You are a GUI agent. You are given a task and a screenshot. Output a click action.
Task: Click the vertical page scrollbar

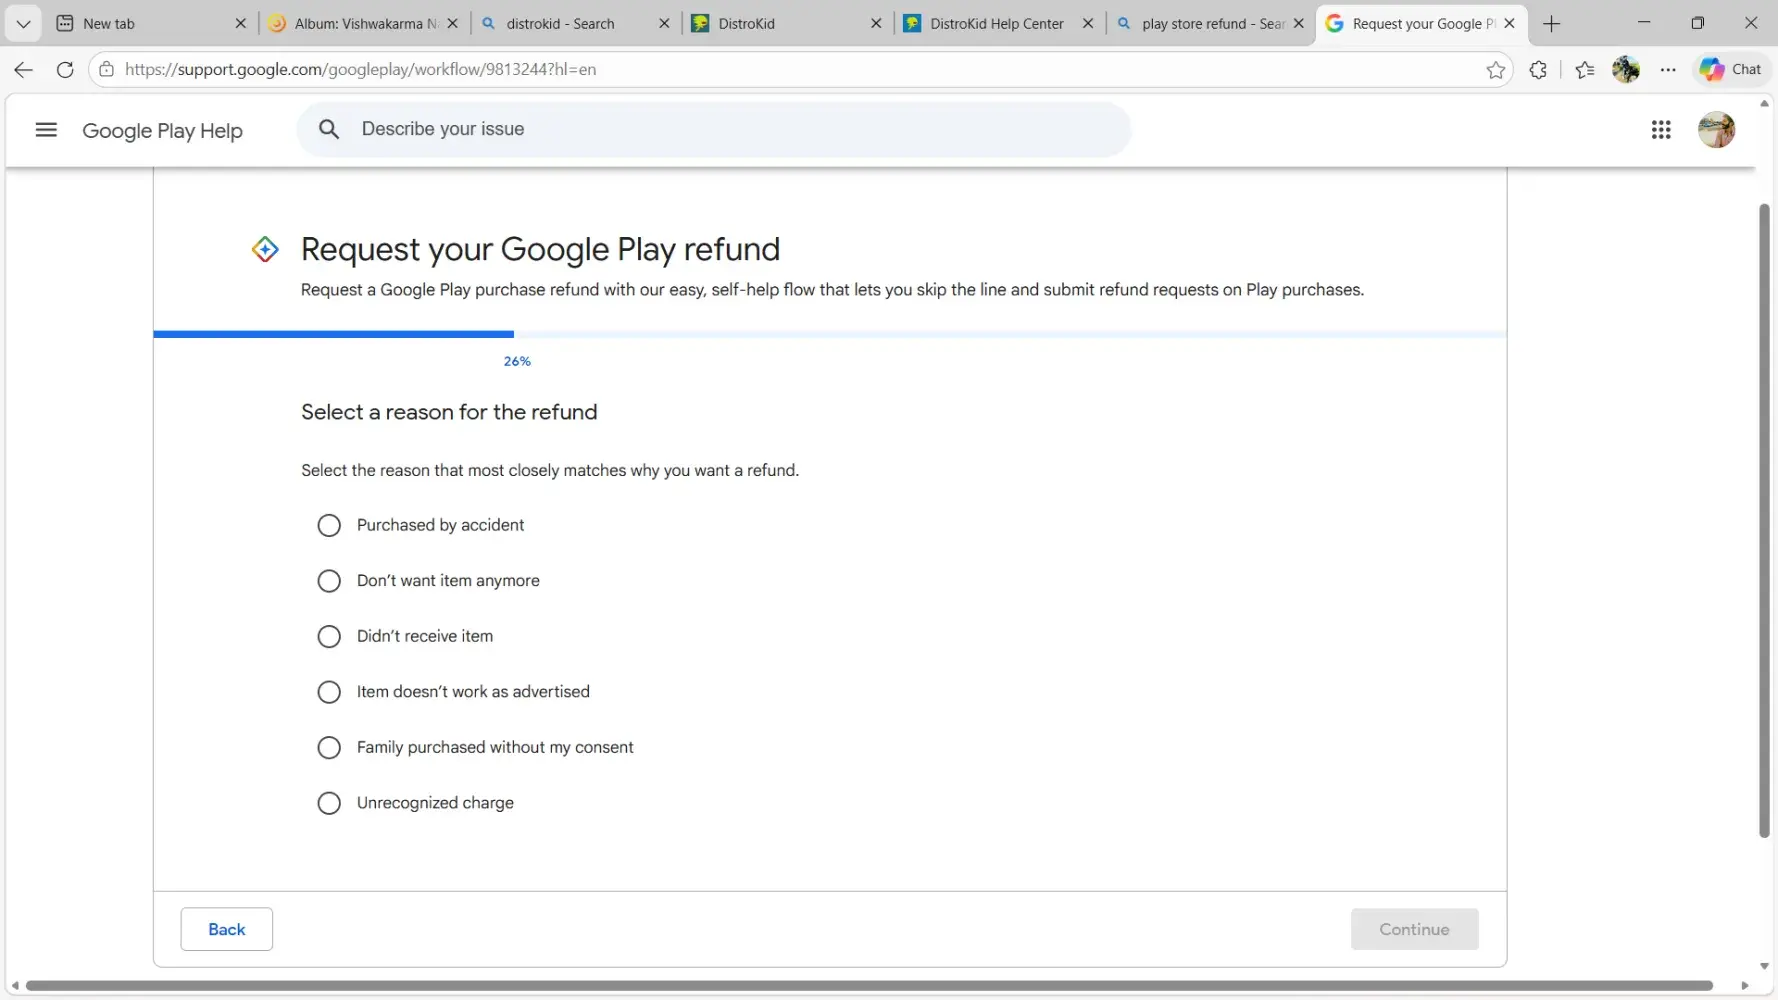click(1764, 520)
